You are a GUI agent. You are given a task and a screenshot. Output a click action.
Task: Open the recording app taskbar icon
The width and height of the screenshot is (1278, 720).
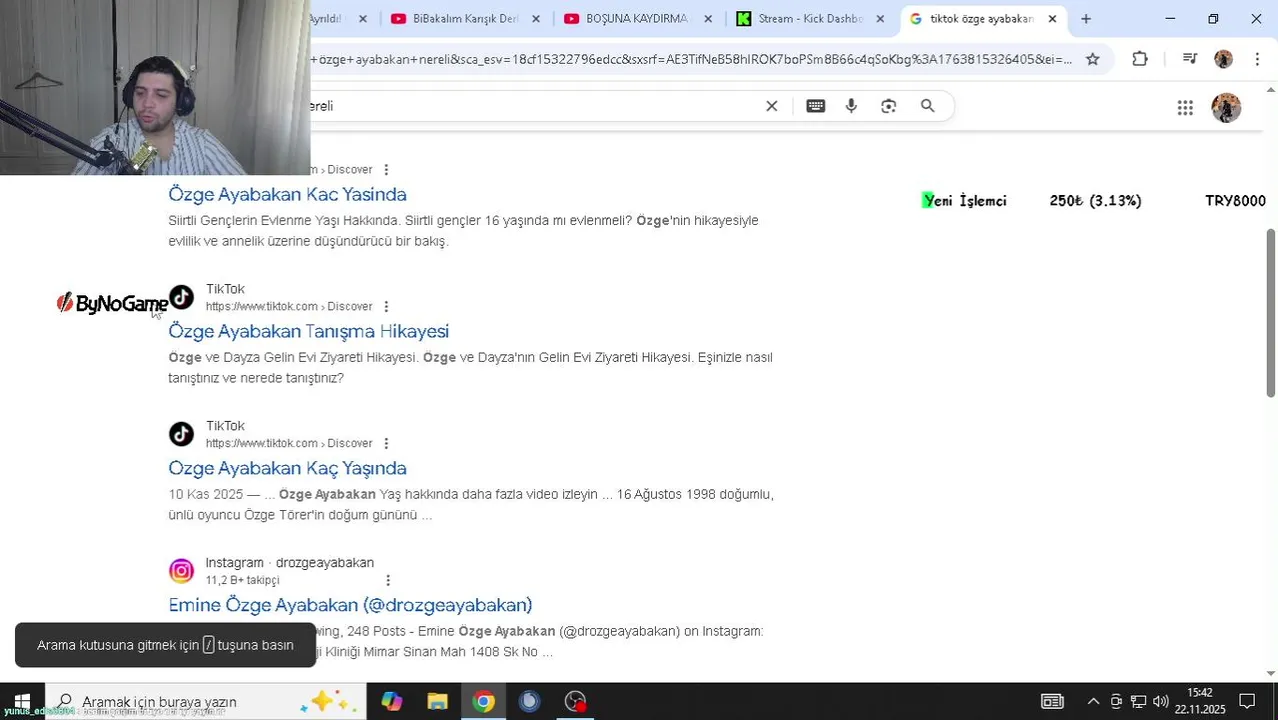(x=575, y=702)
